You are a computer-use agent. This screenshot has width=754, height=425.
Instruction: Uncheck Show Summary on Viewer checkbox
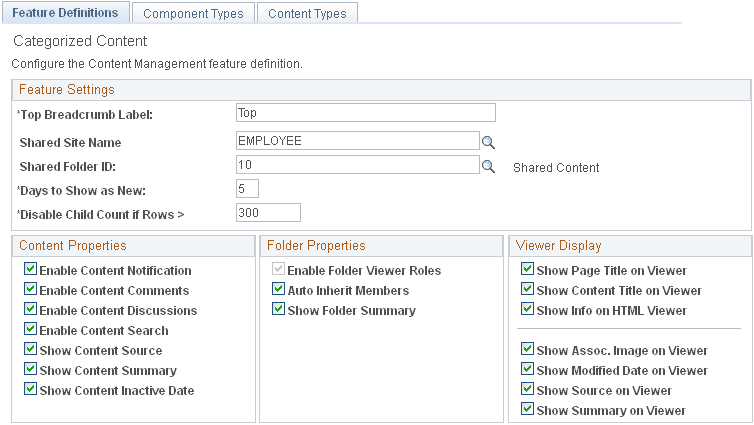(527, 410)
